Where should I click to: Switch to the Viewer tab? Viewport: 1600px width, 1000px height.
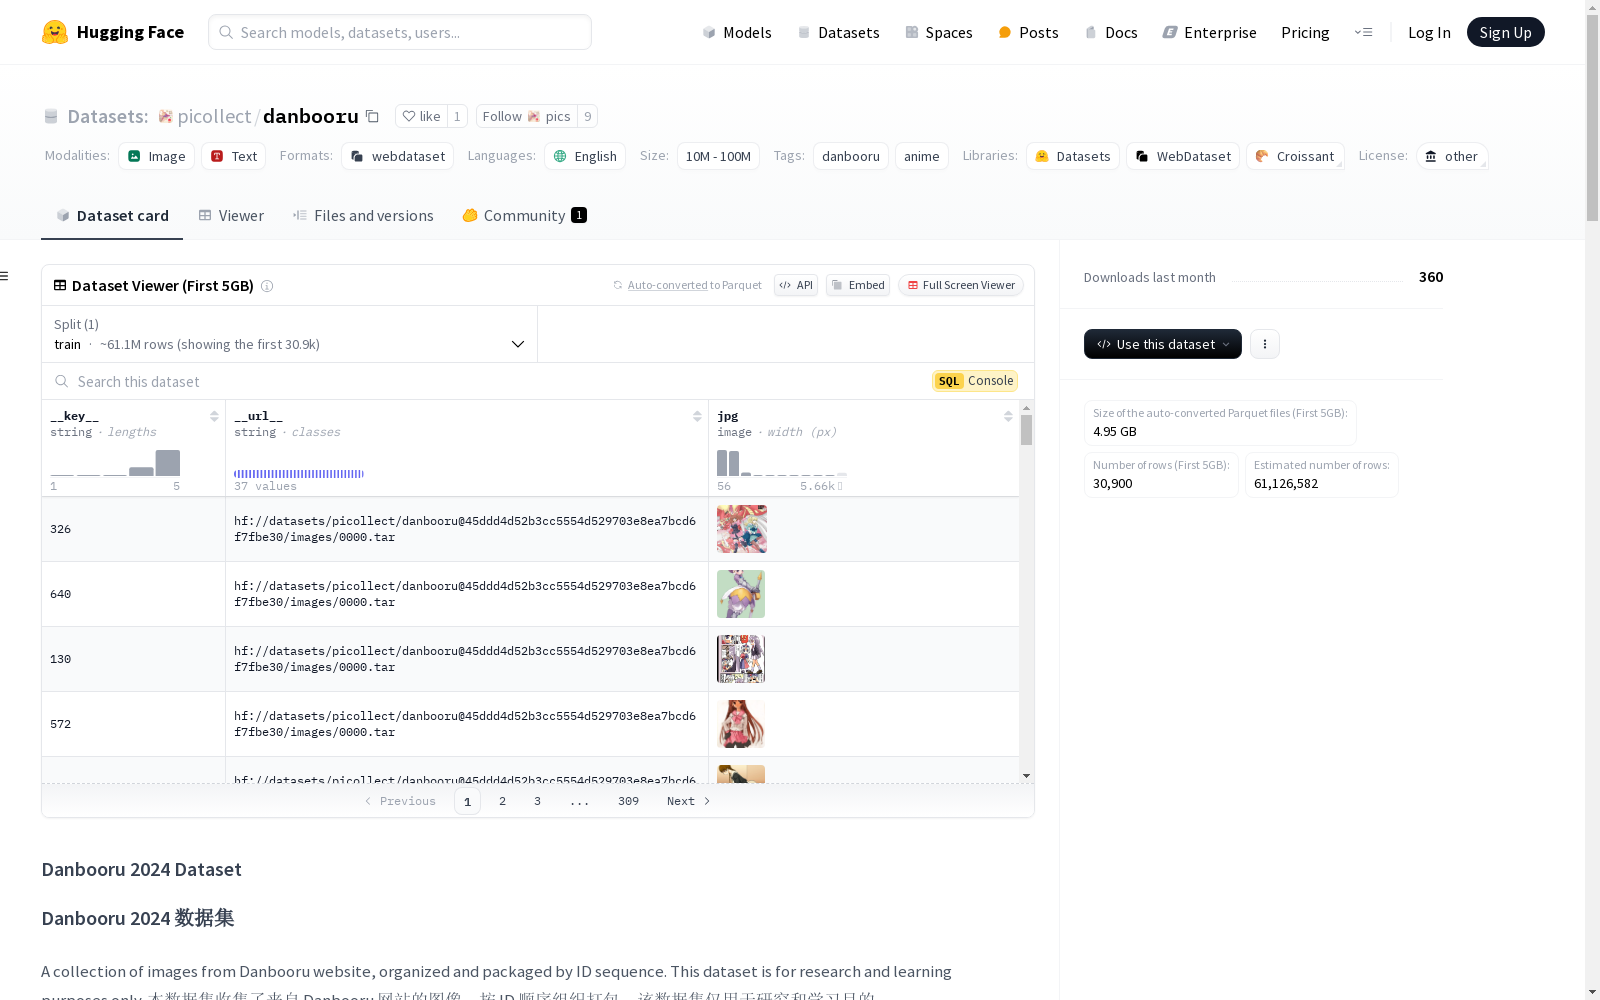231,215
